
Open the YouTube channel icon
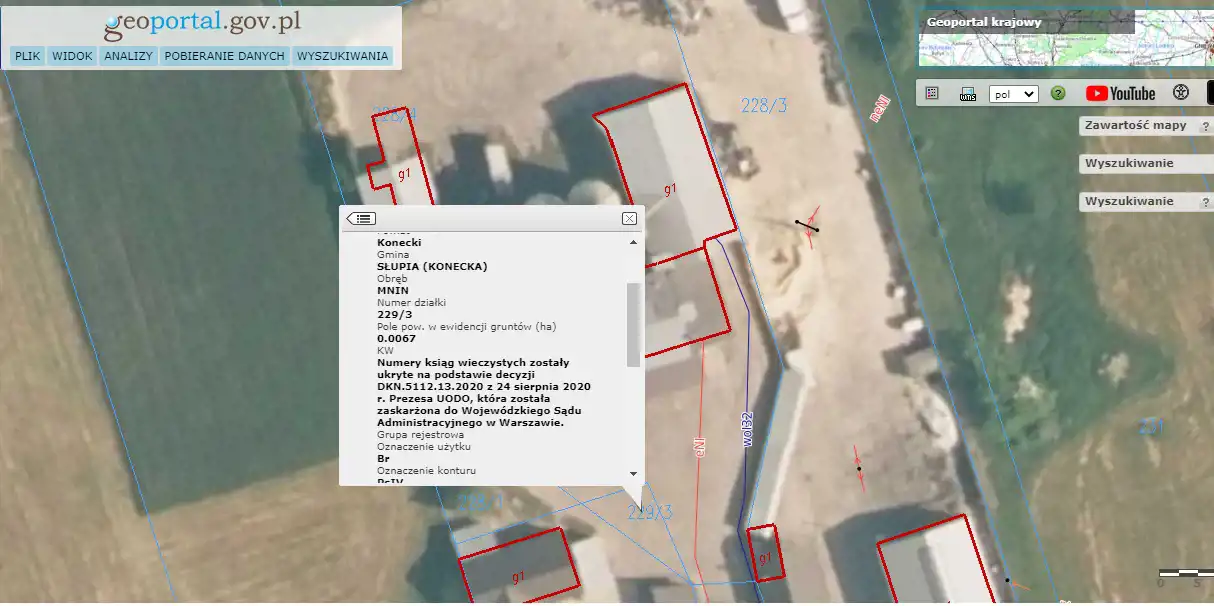coord(1120,93)
